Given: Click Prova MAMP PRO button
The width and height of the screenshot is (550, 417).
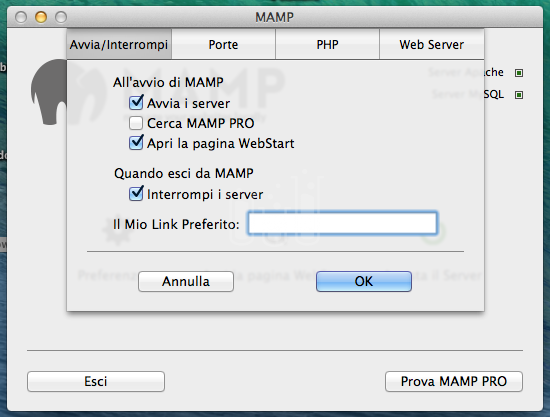Looking at the screenshot, I should 454,381.
